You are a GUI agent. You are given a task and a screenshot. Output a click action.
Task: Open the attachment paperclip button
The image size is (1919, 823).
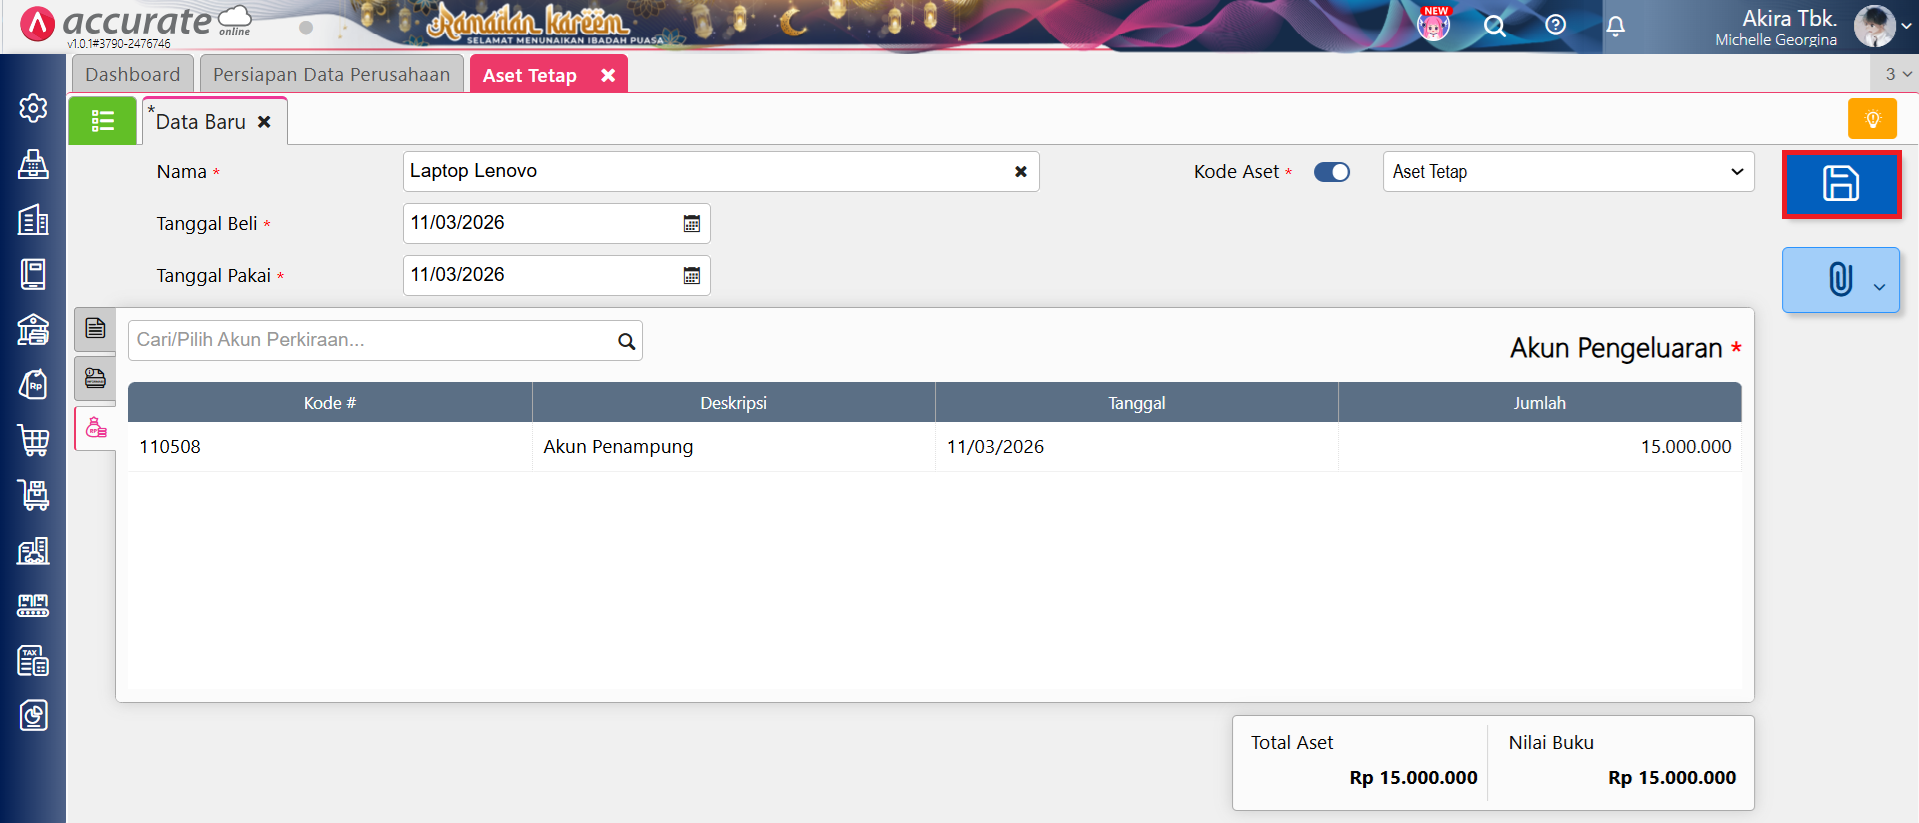click(x=1840, y=280)
